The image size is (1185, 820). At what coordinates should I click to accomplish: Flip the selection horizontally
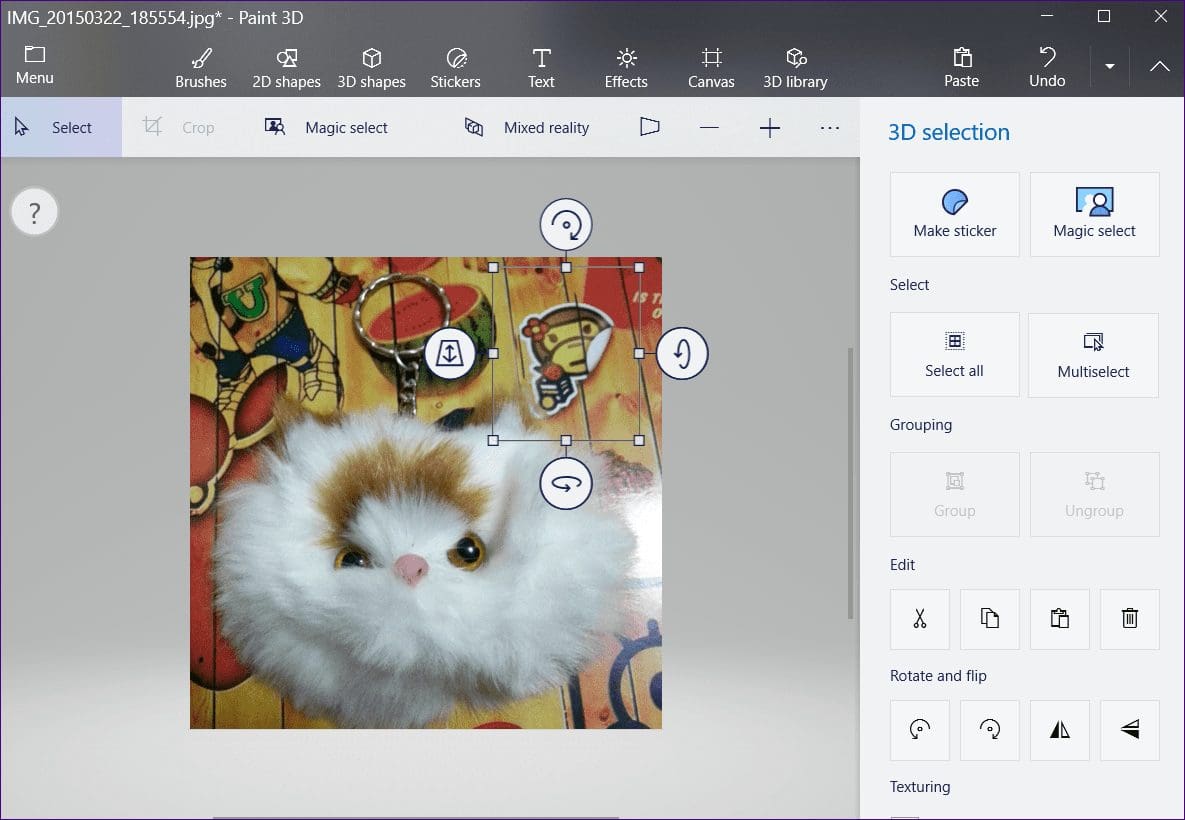tap(1060, 729)
